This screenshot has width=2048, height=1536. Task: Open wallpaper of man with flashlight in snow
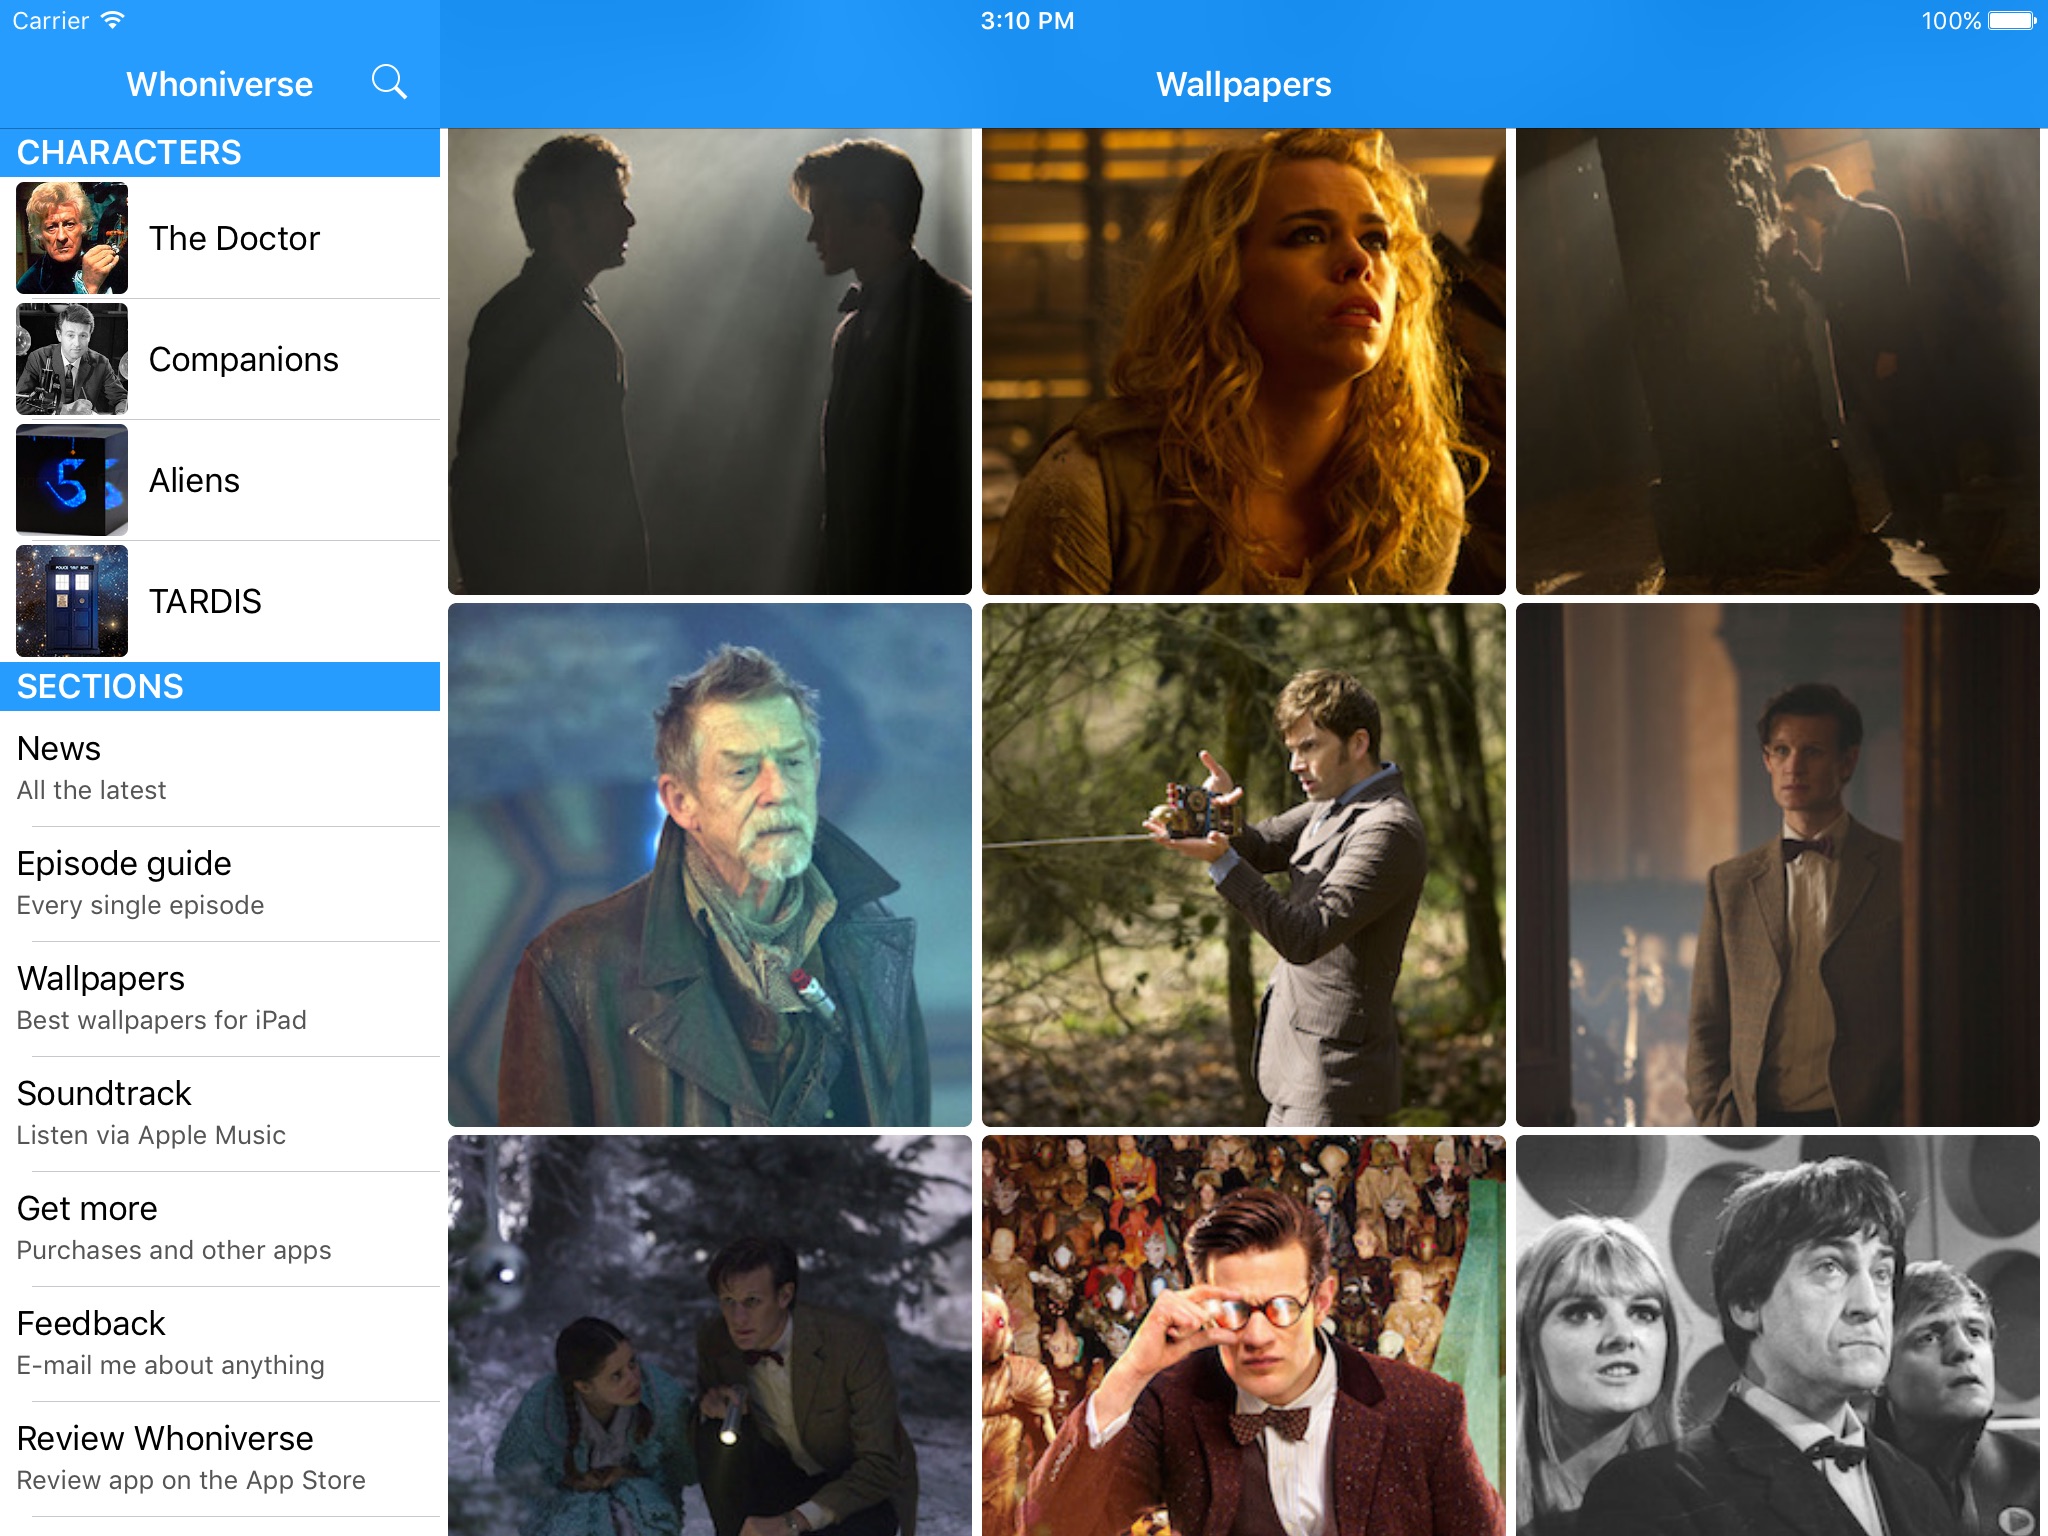710,1335
